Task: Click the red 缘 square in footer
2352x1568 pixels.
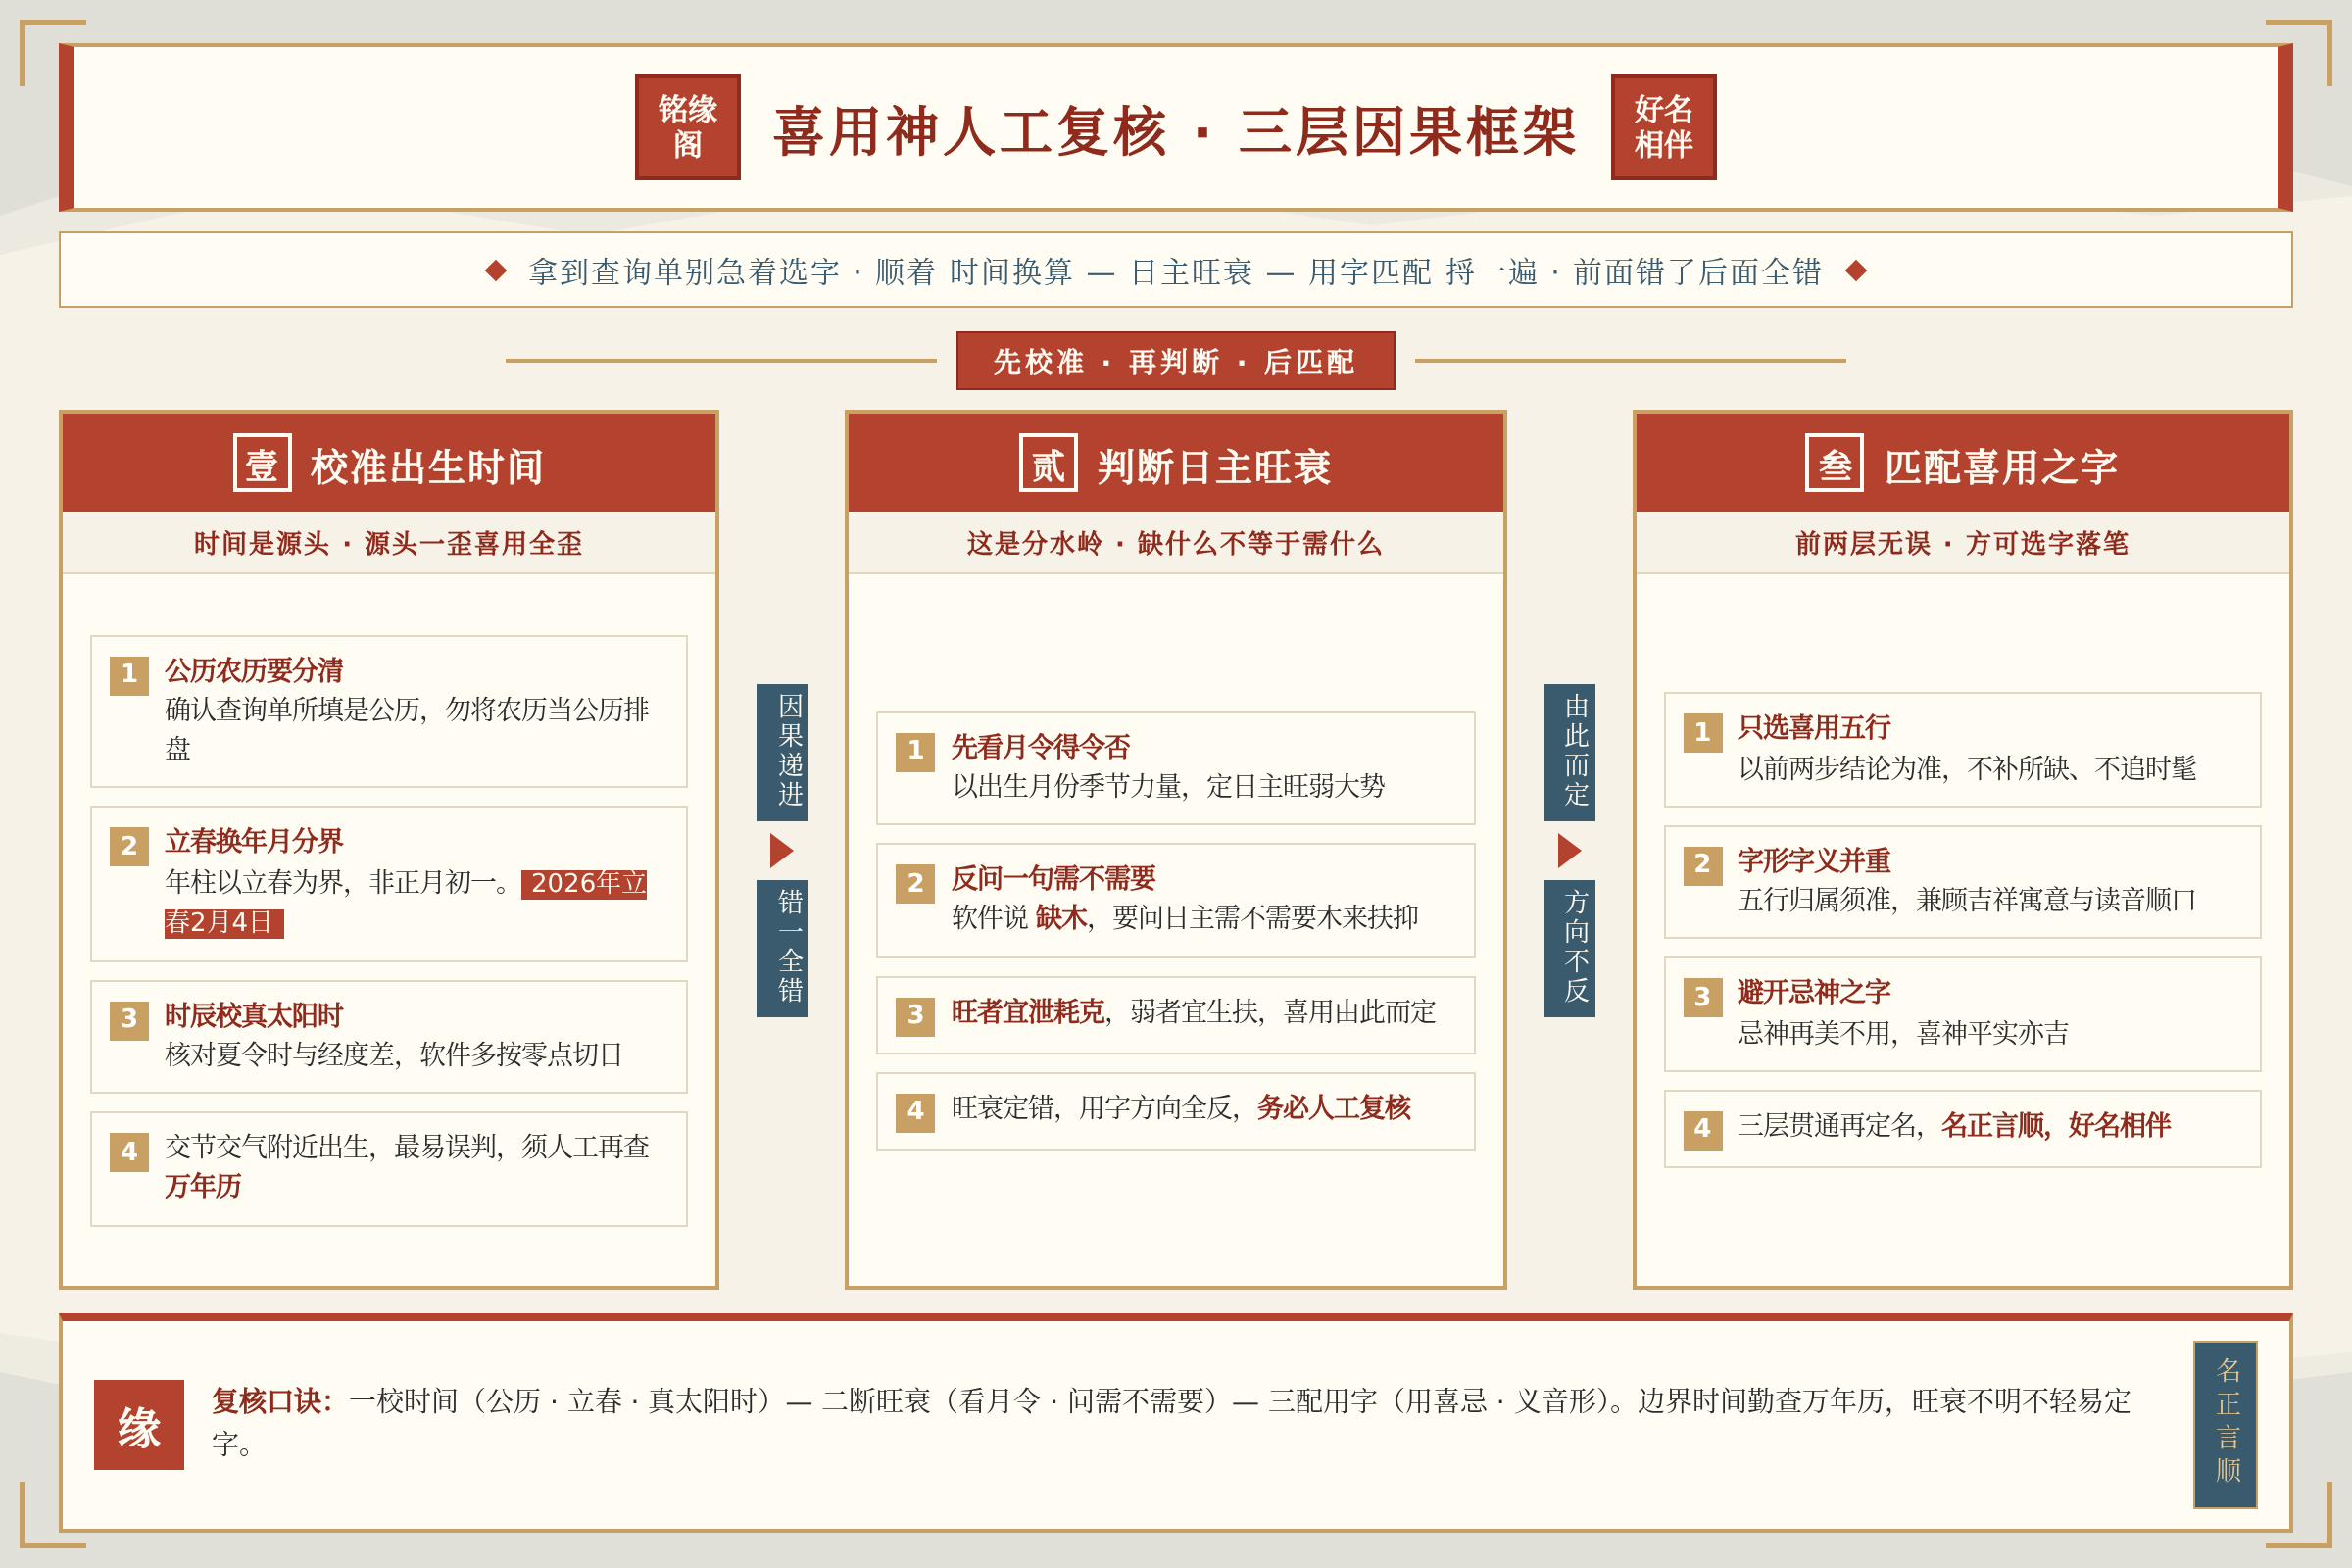Action: point(139,1425)
